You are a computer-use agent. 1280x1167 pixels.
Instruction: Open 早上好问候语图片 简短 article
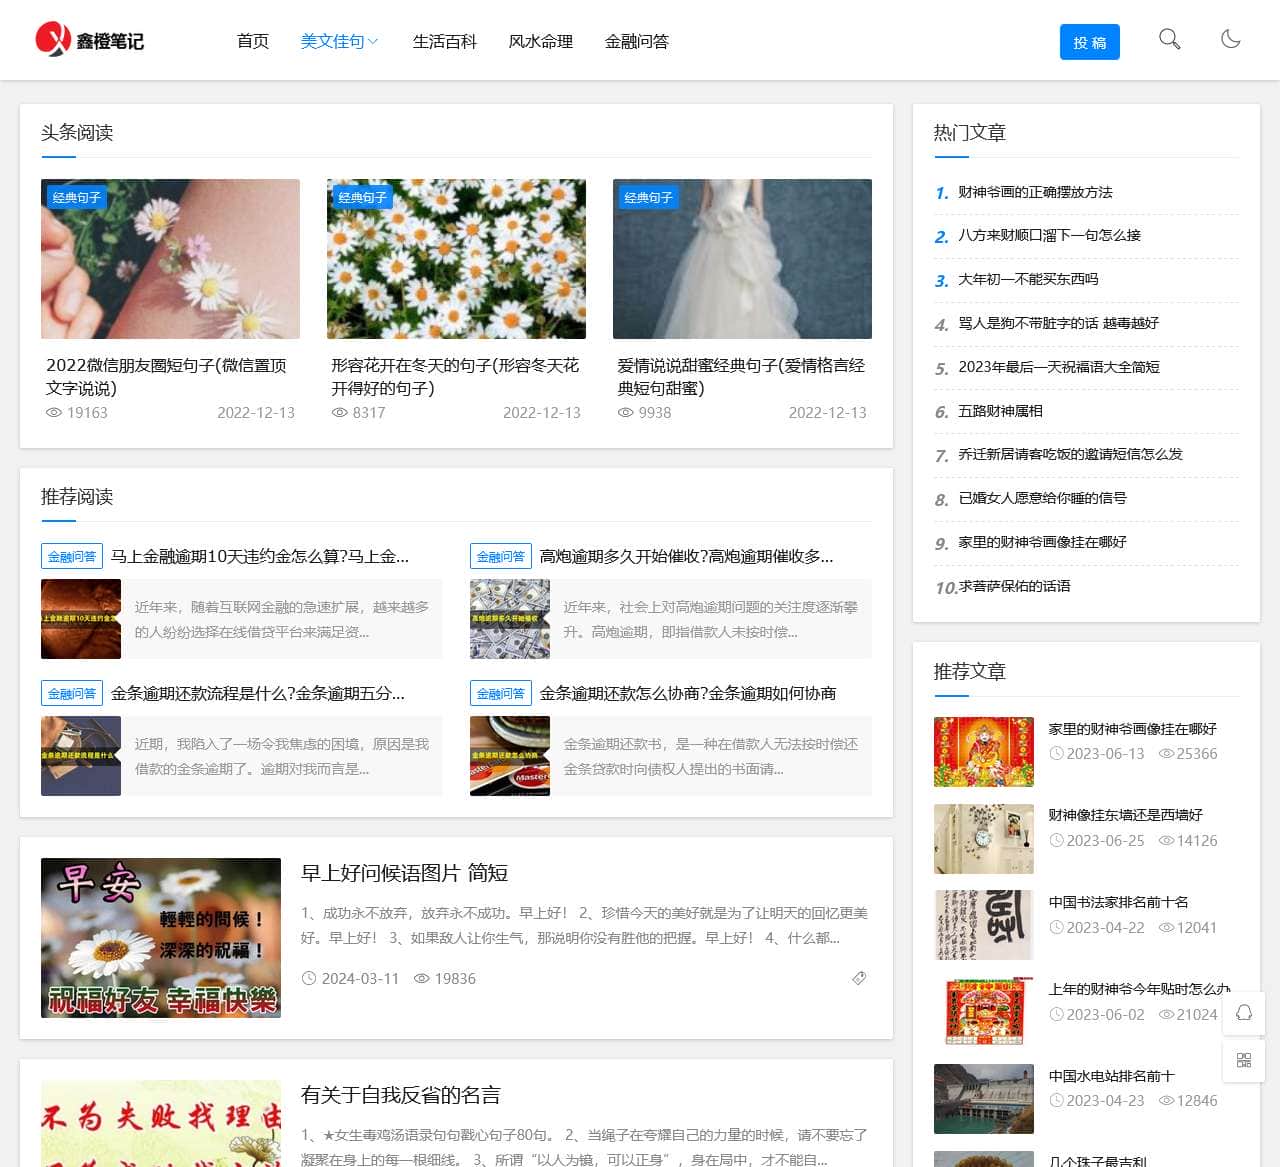[405, 873]
